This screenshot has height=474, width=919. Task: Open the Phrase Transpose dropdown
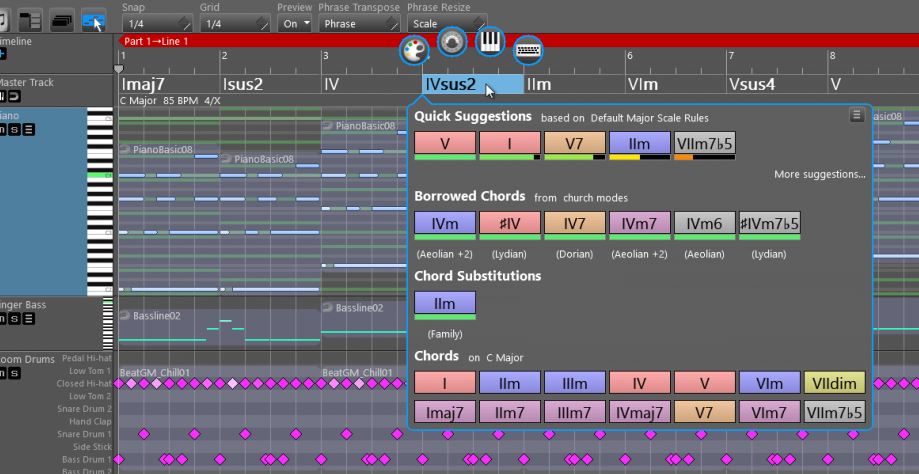359,23
